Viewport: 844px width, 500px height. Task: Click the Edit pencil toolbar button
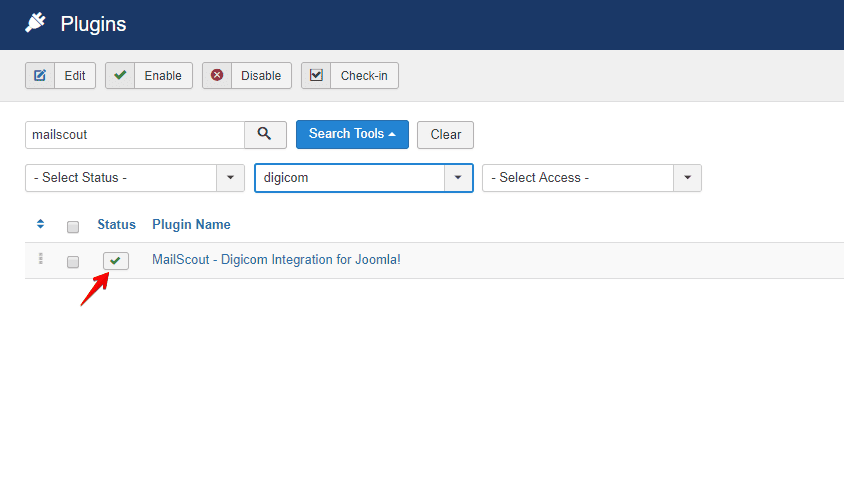click(60, 76)
